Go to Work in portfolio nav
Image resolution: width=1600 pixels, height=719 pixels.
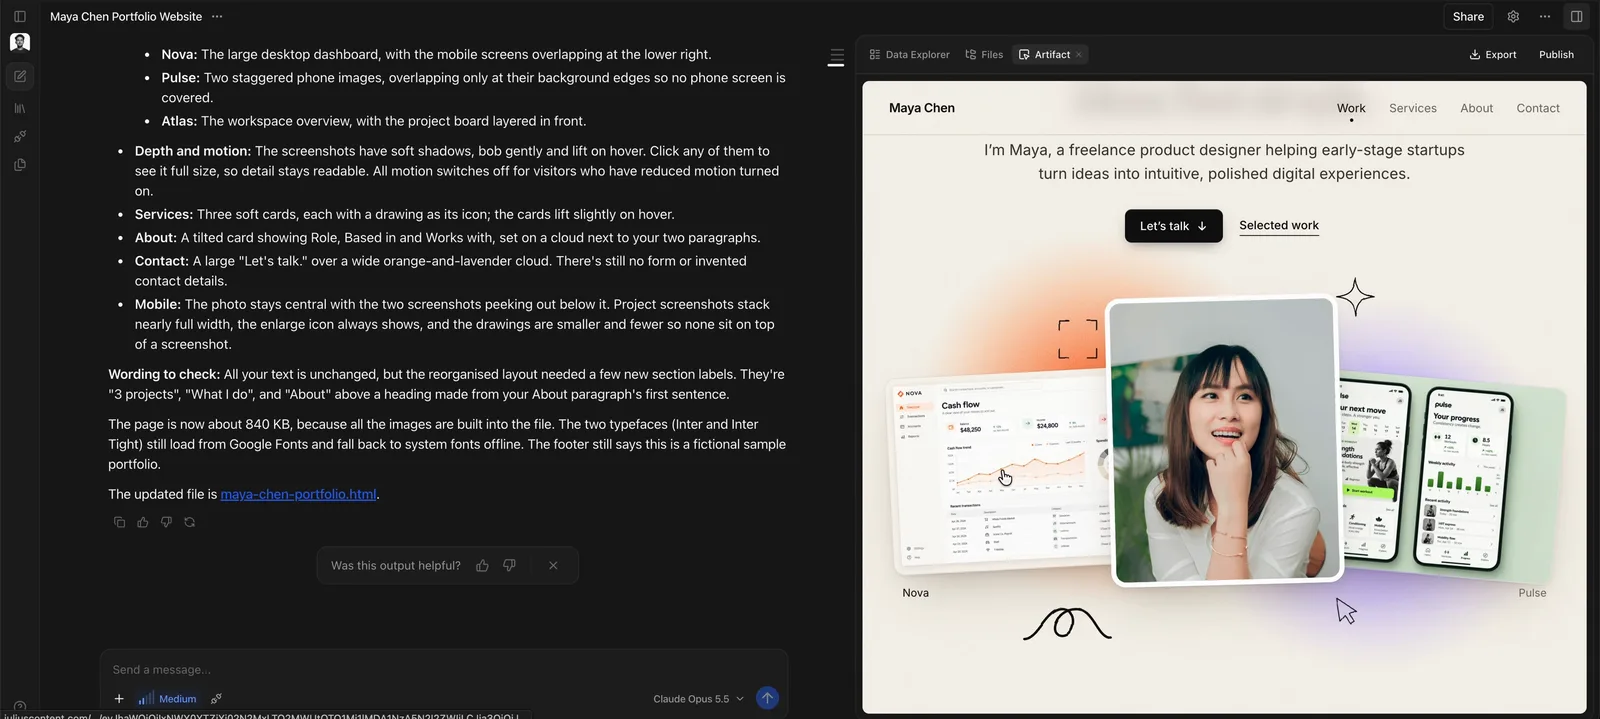point(1351,108)
